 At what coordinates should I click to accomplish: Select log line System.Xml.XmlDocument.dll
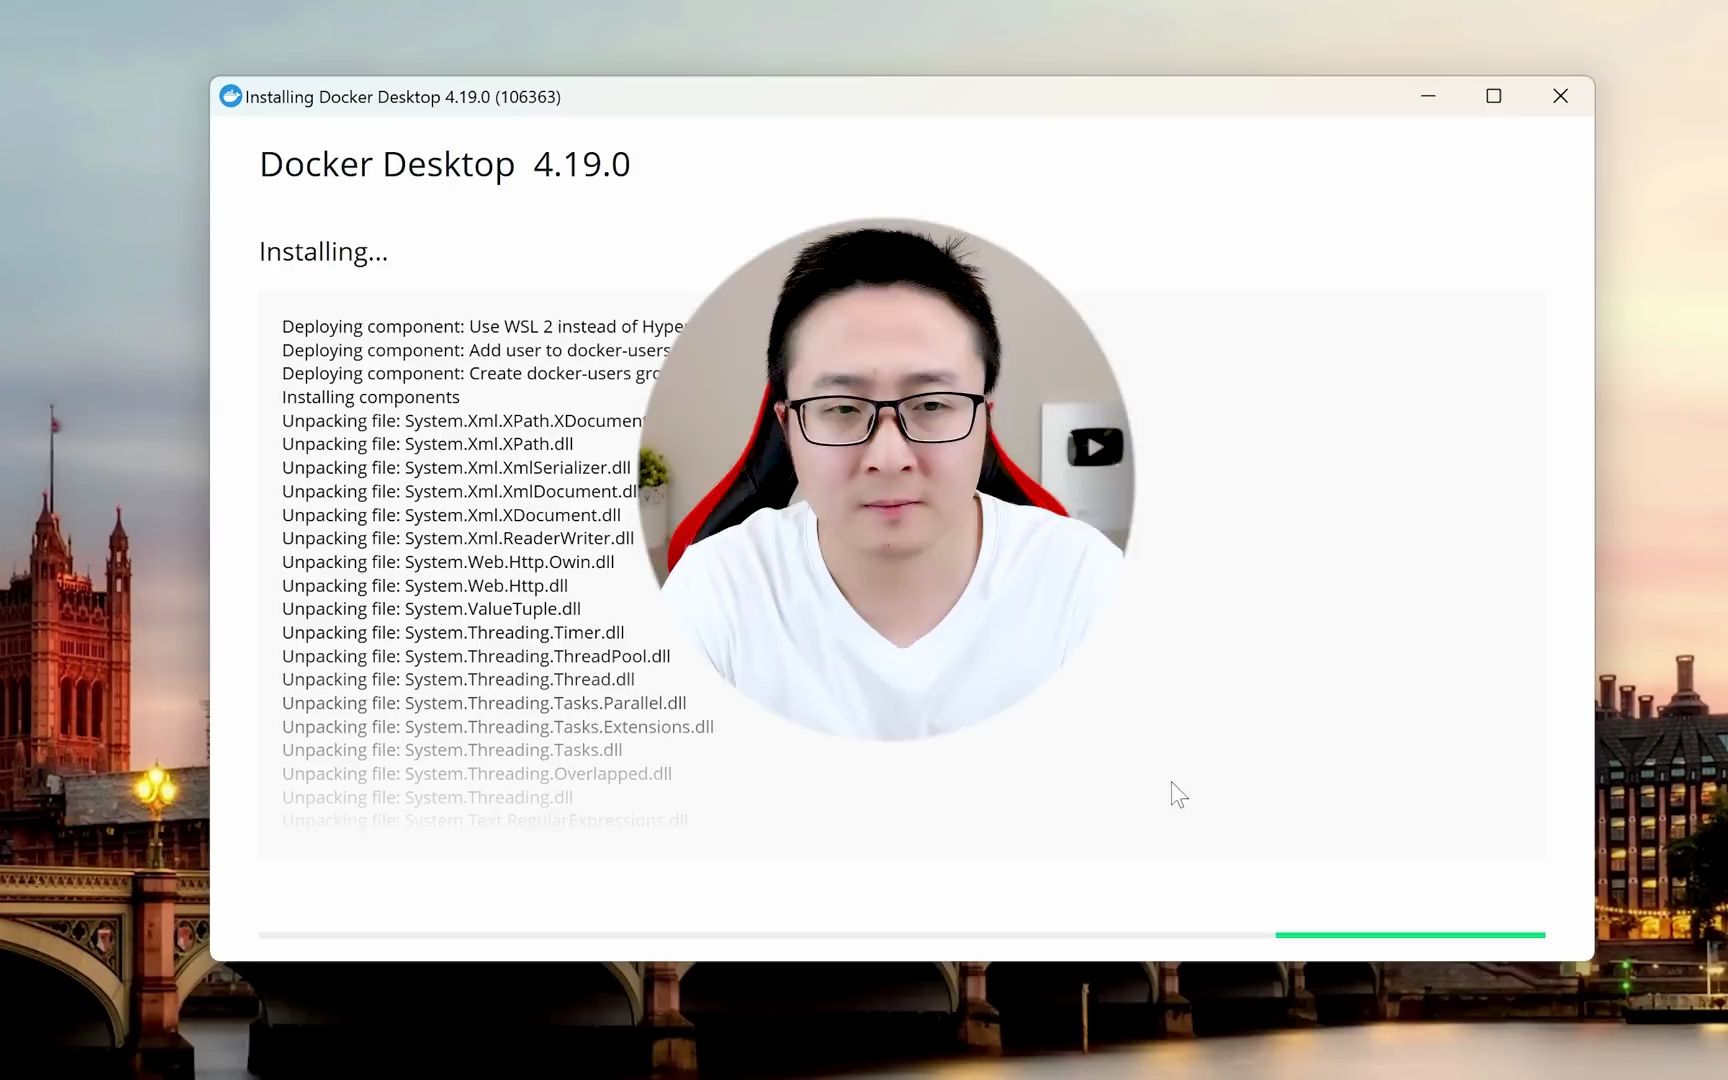[460, 492]
